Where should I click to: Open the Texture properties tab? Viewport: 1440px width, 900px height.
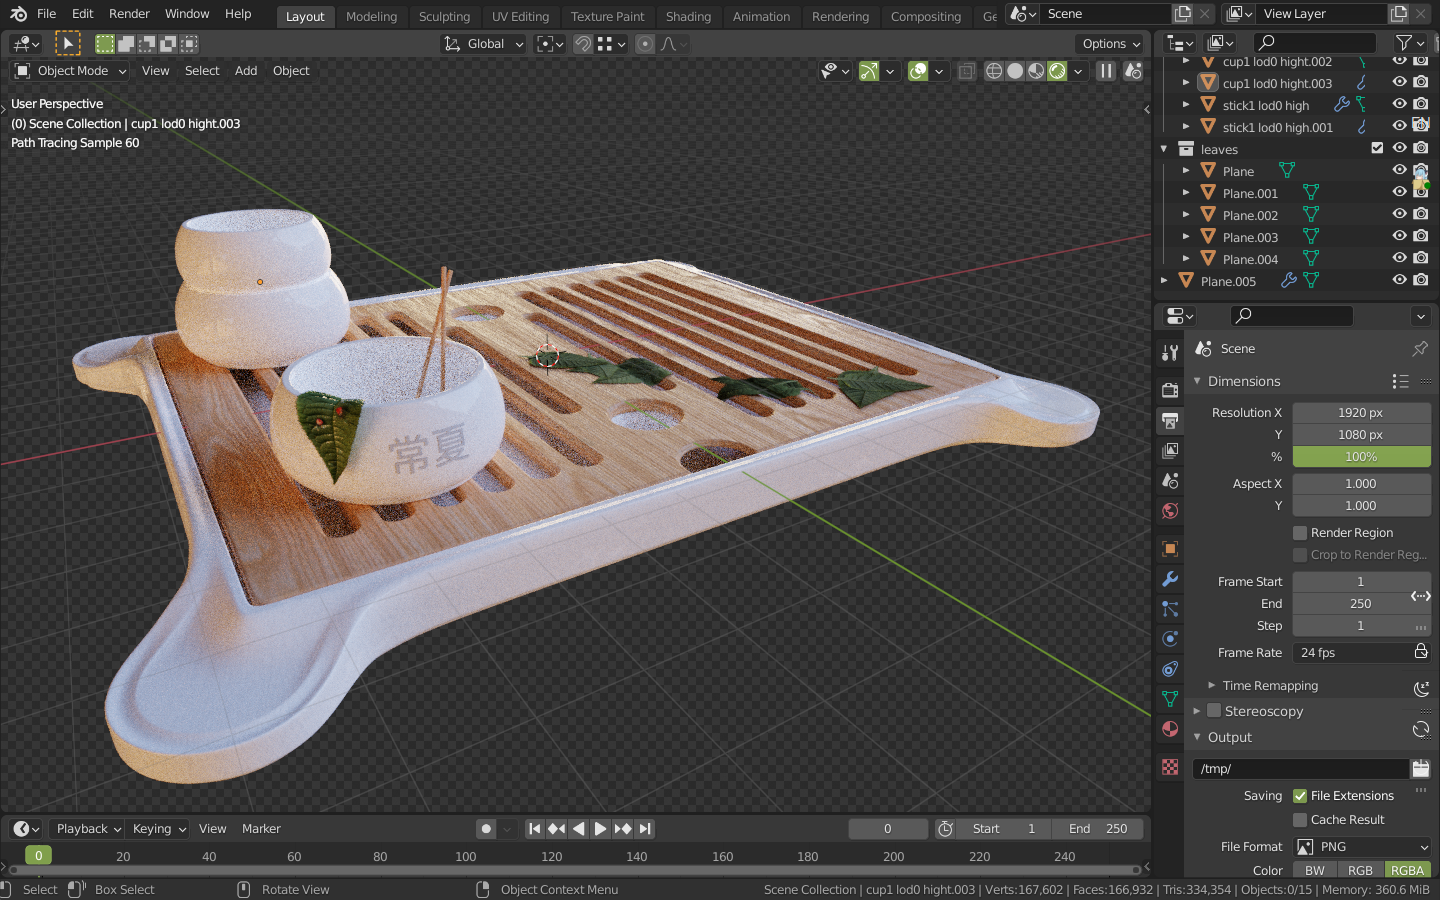click(x=1170, y=767)
